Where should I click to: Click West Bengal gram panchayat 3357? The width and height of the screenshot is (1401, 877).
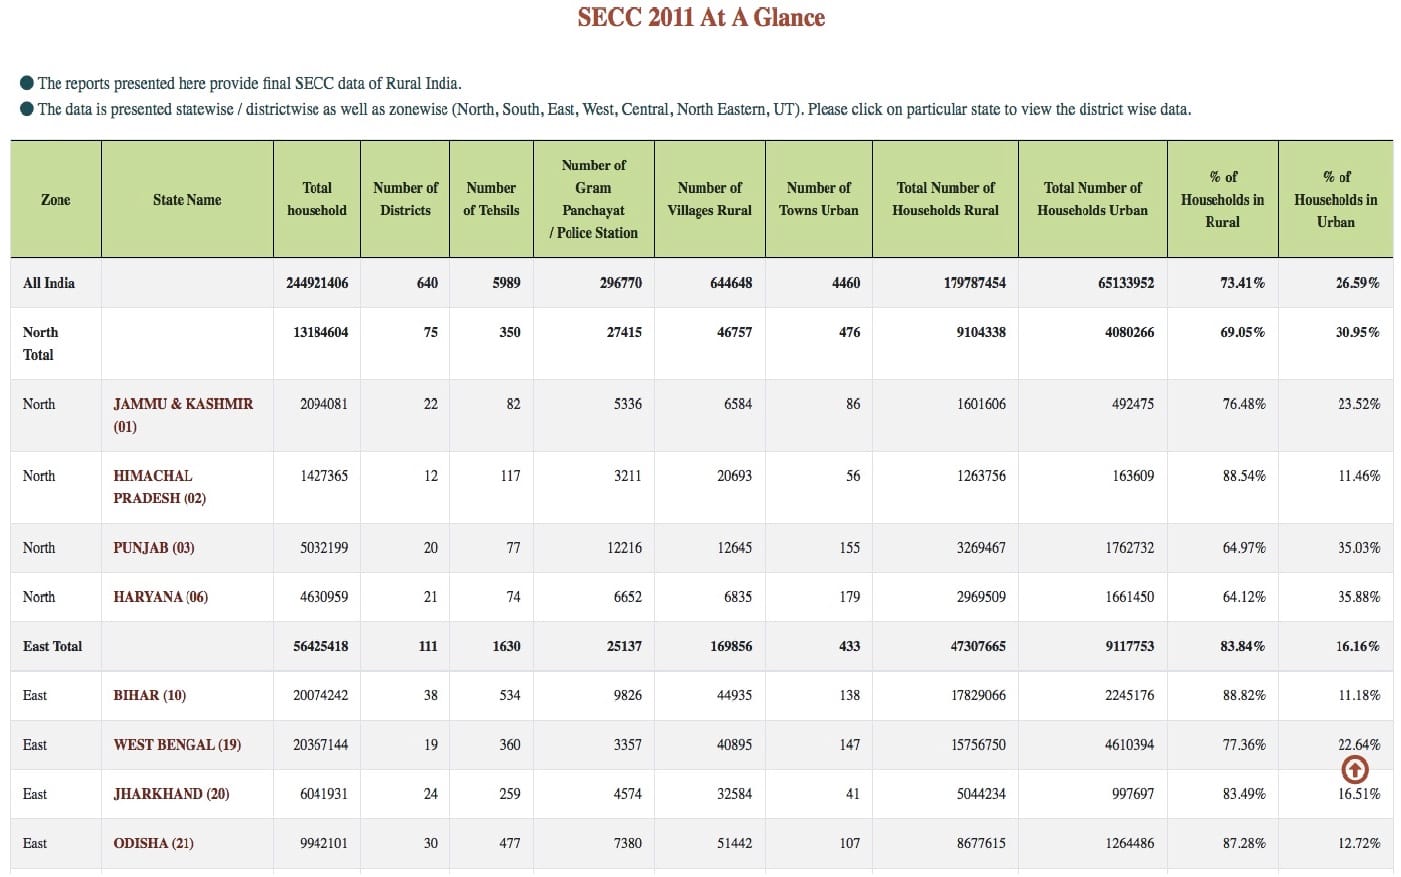click(x=628, y=745)
